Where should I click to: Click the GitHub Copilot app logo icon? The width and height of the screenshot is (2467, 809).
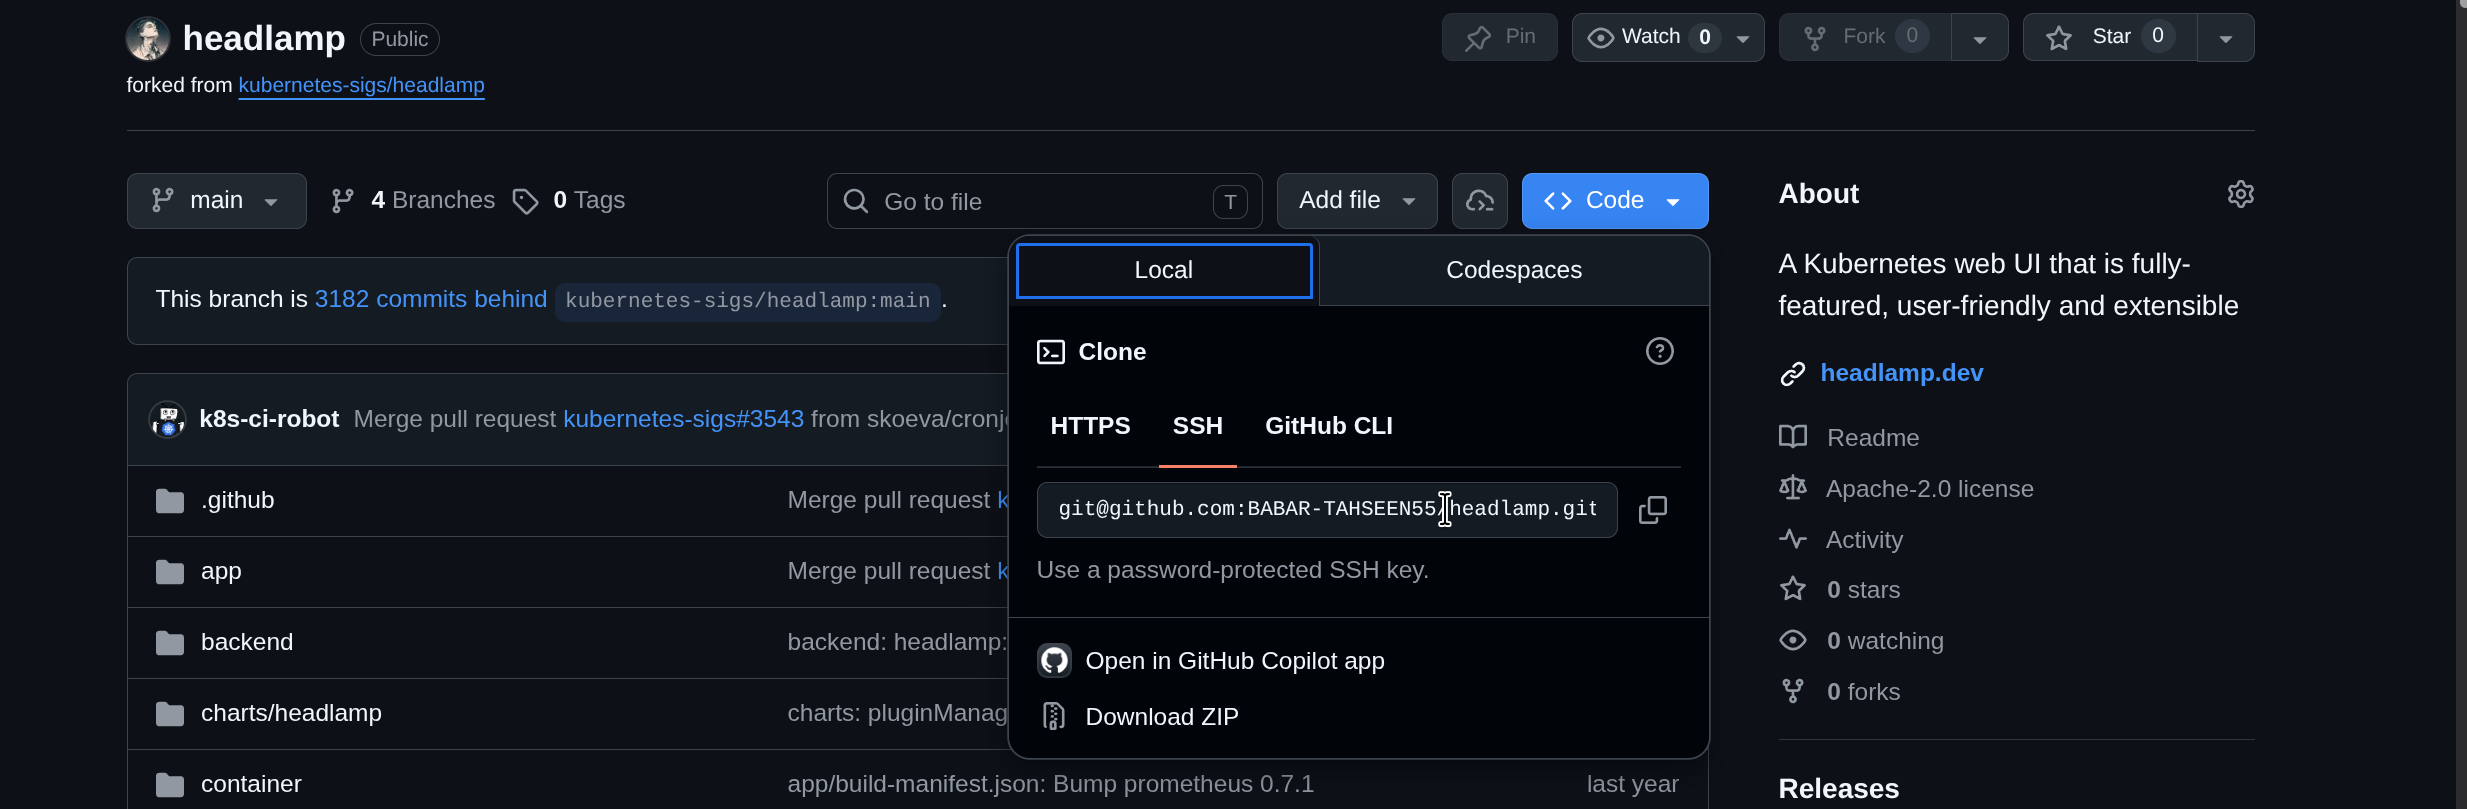coord(1054,661)
